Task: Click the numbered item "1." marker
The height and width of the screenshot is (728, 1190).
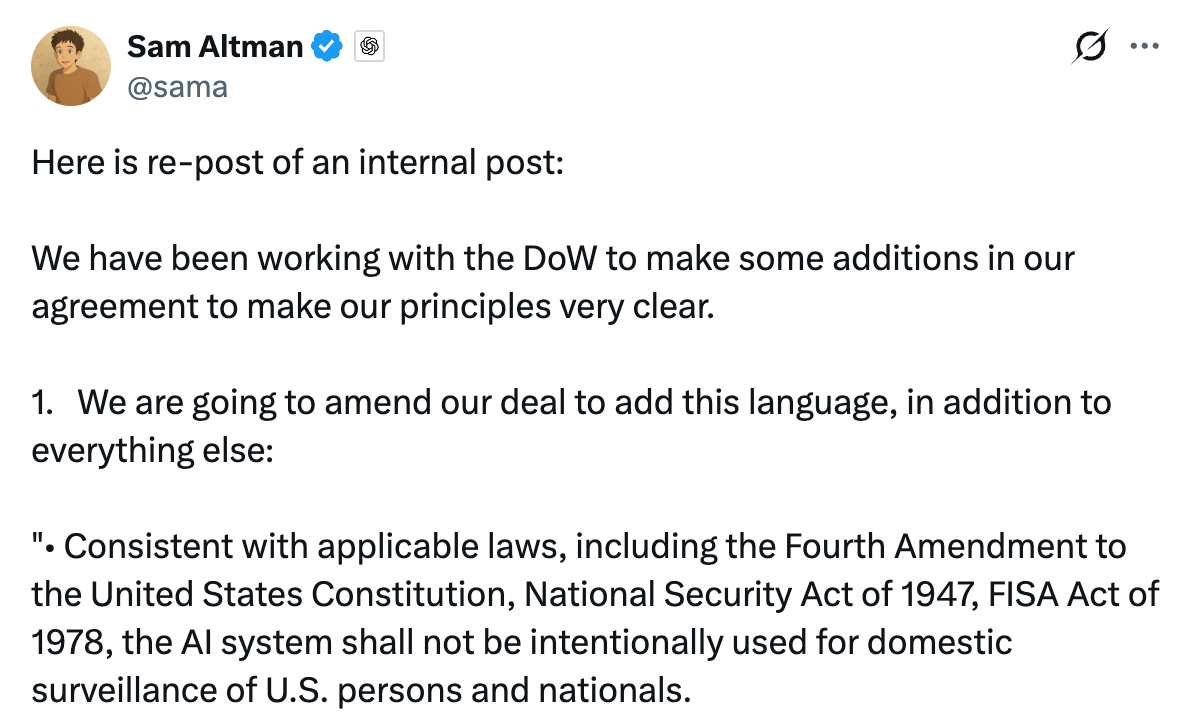Action: [43, 402]
